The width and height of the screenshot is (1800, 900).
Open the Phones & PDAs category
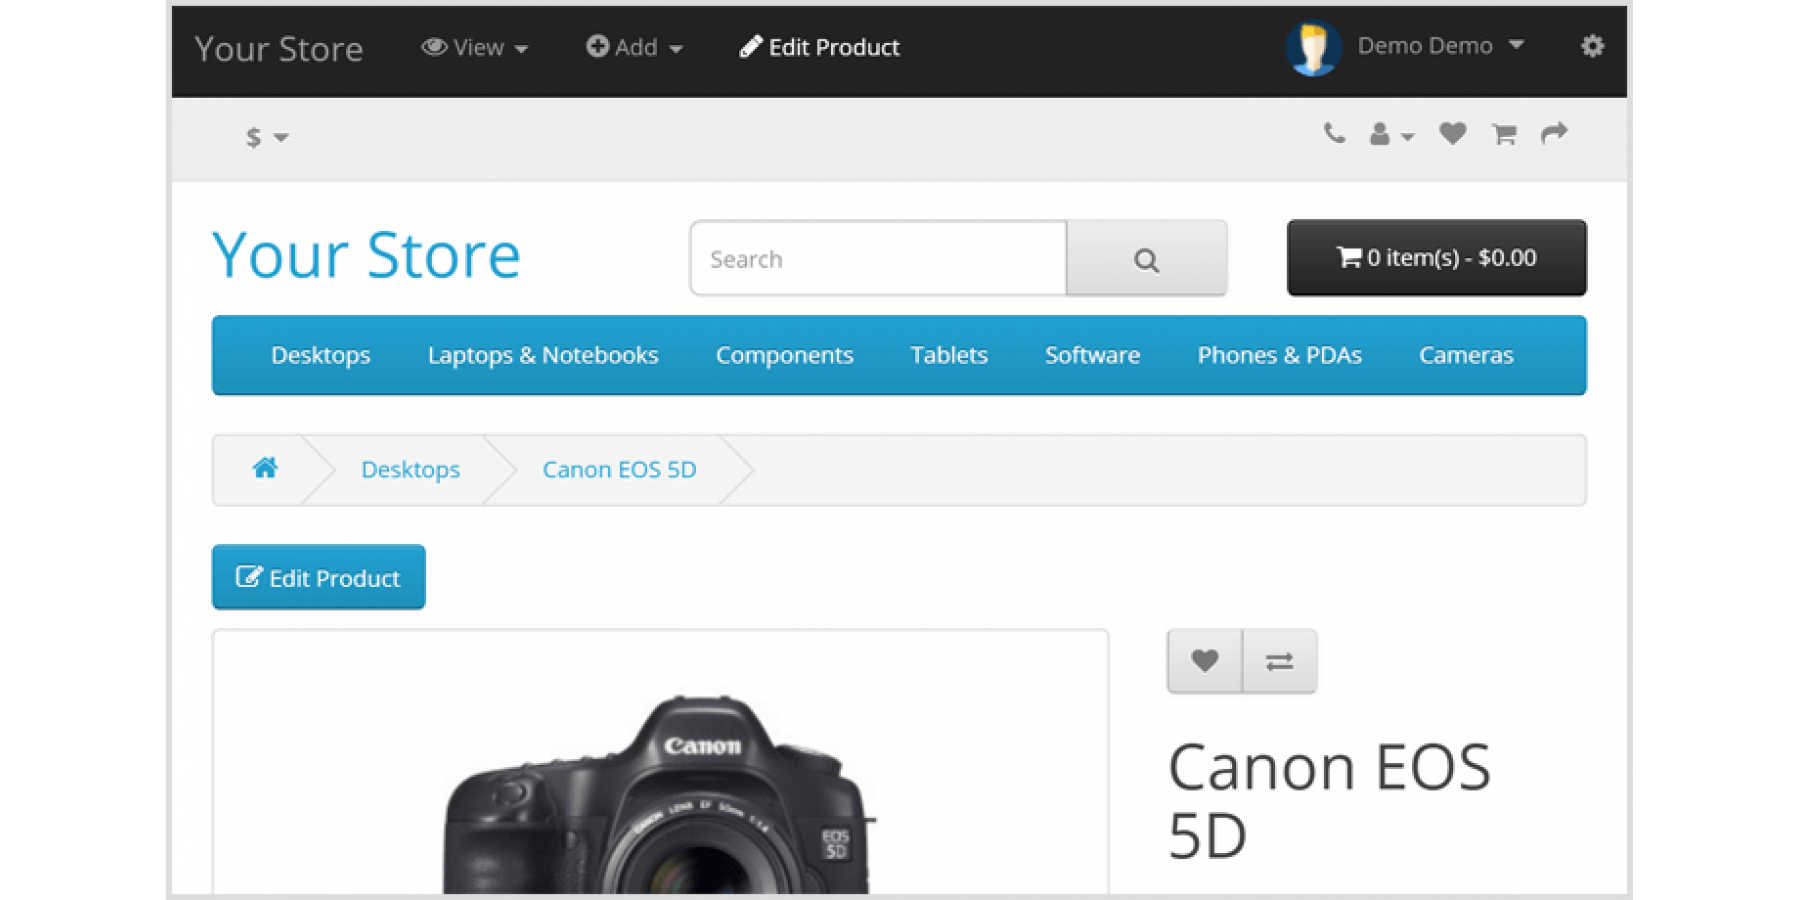[x=1279, y=355]
